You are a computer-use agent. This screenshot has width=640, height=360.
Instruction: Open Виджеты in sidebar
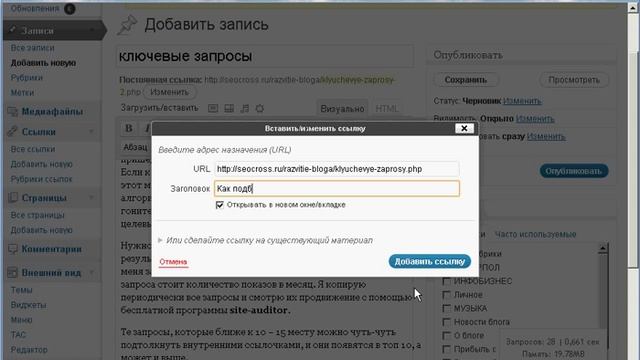28,305
